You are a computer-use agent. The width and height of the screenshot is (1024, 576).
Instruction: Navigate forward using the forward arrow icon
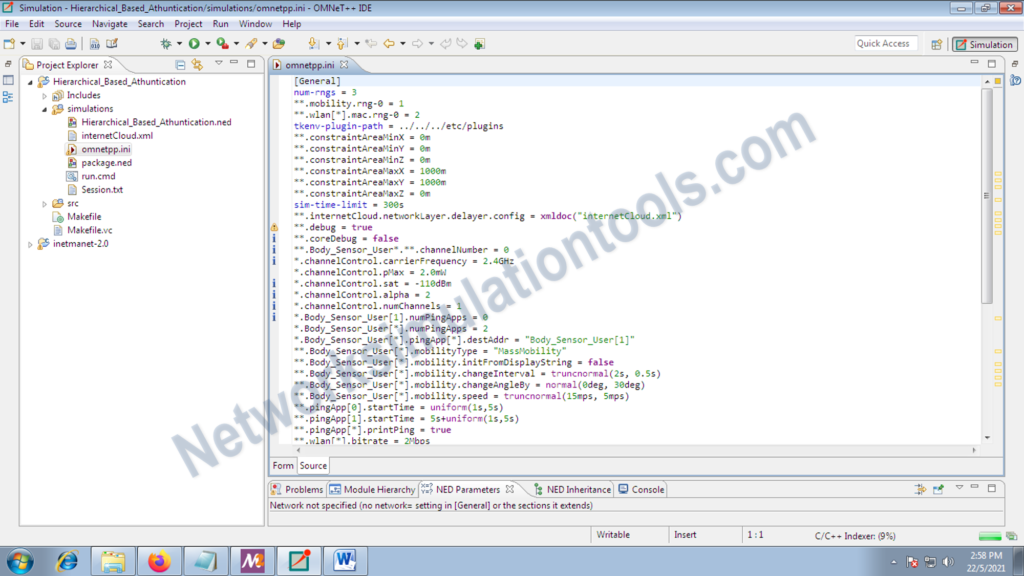point(417,44)
